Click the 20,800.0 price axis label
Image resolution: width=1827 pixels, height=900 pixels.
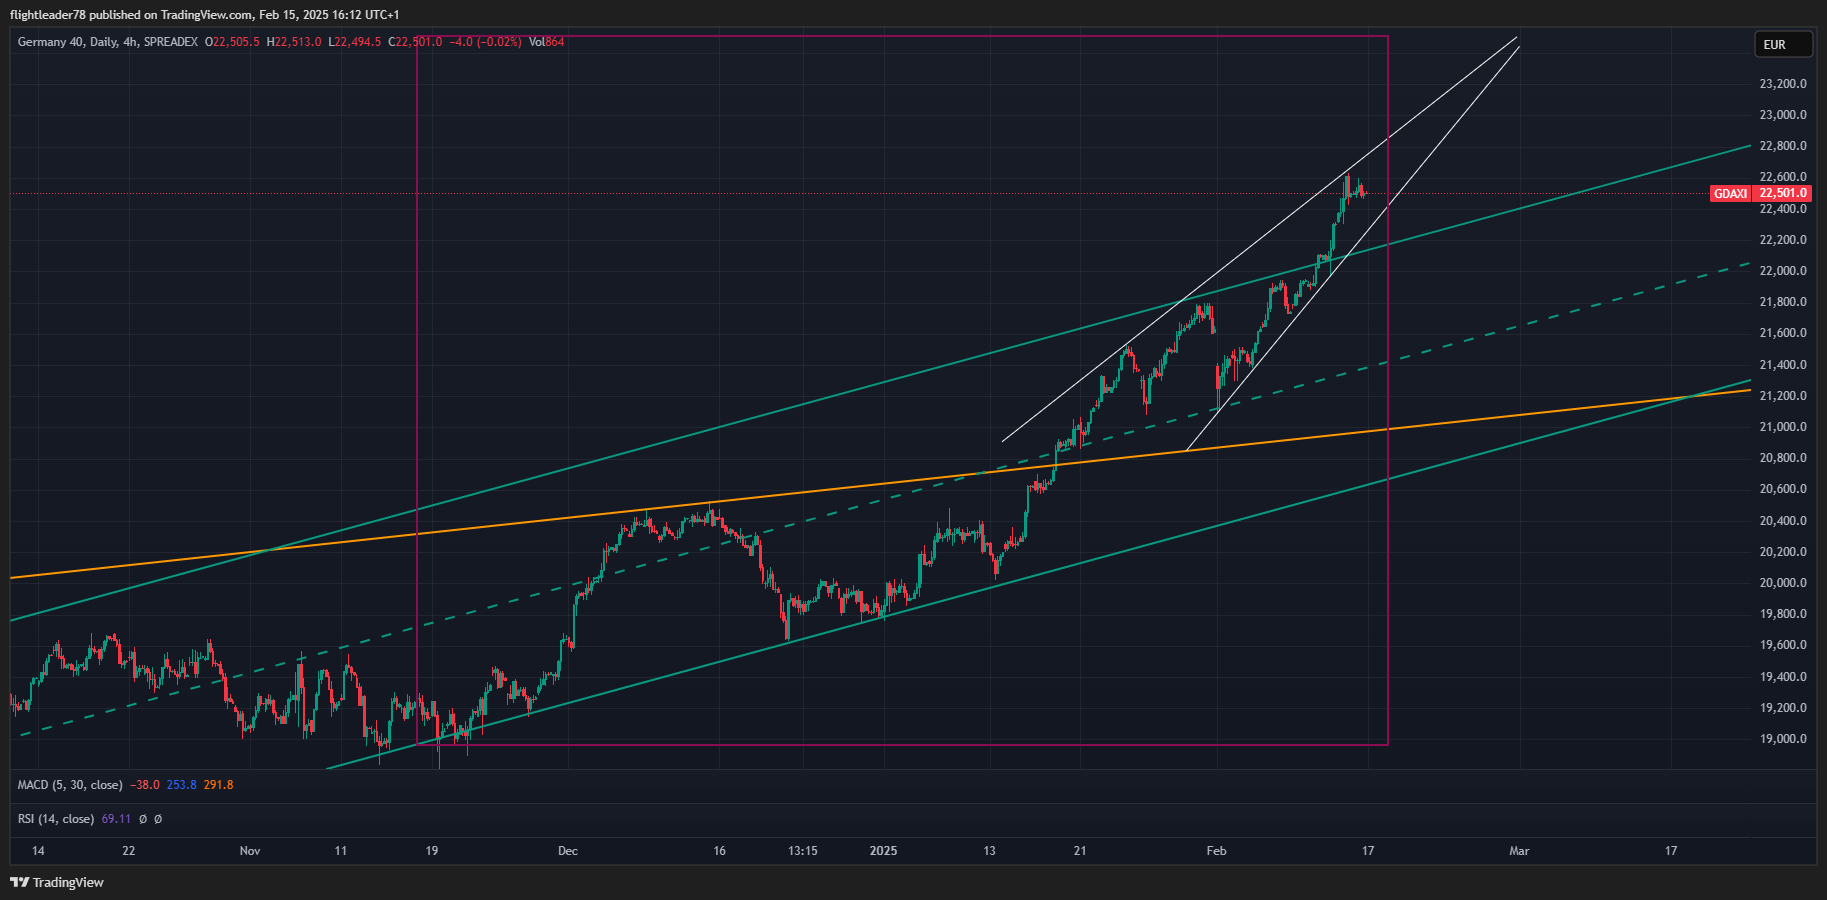(1783, 458)
